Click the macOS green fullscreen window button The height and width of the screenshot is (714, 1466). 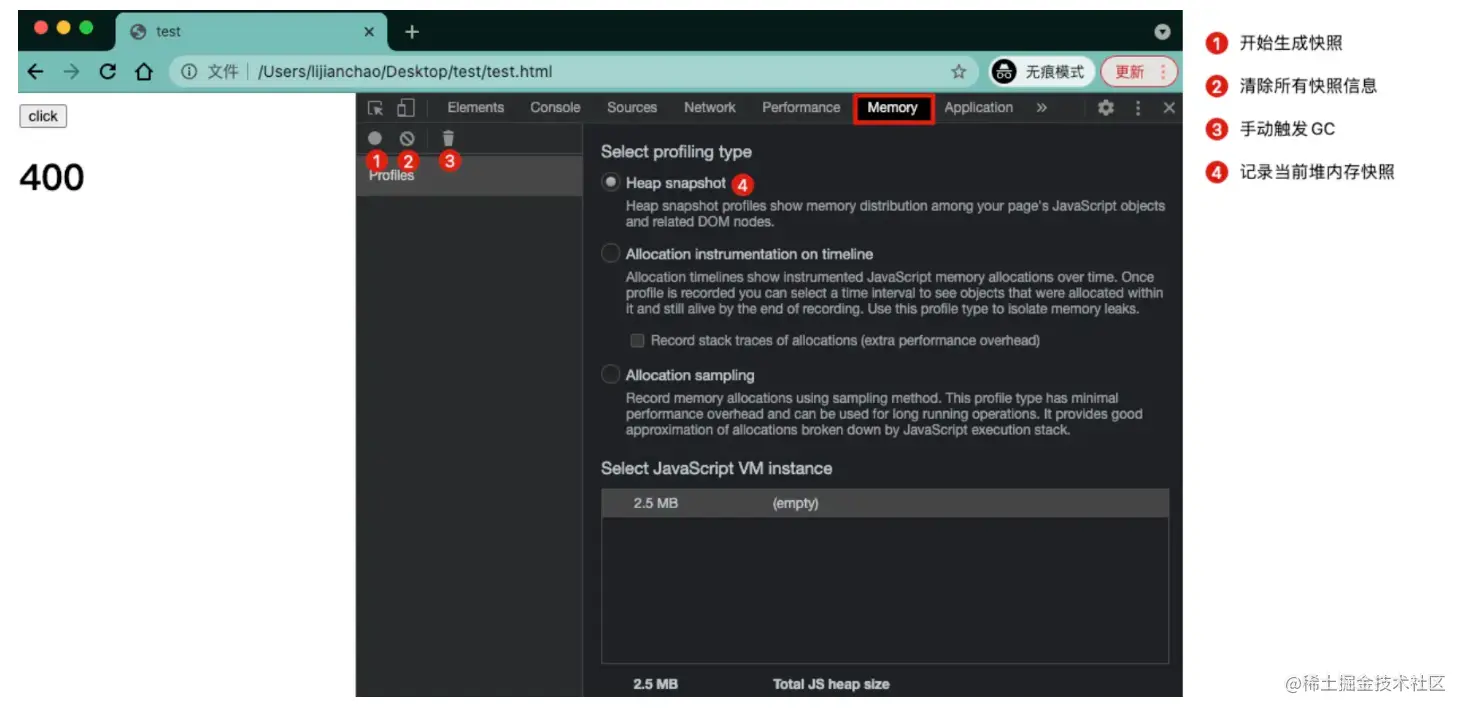click(86, 28)
